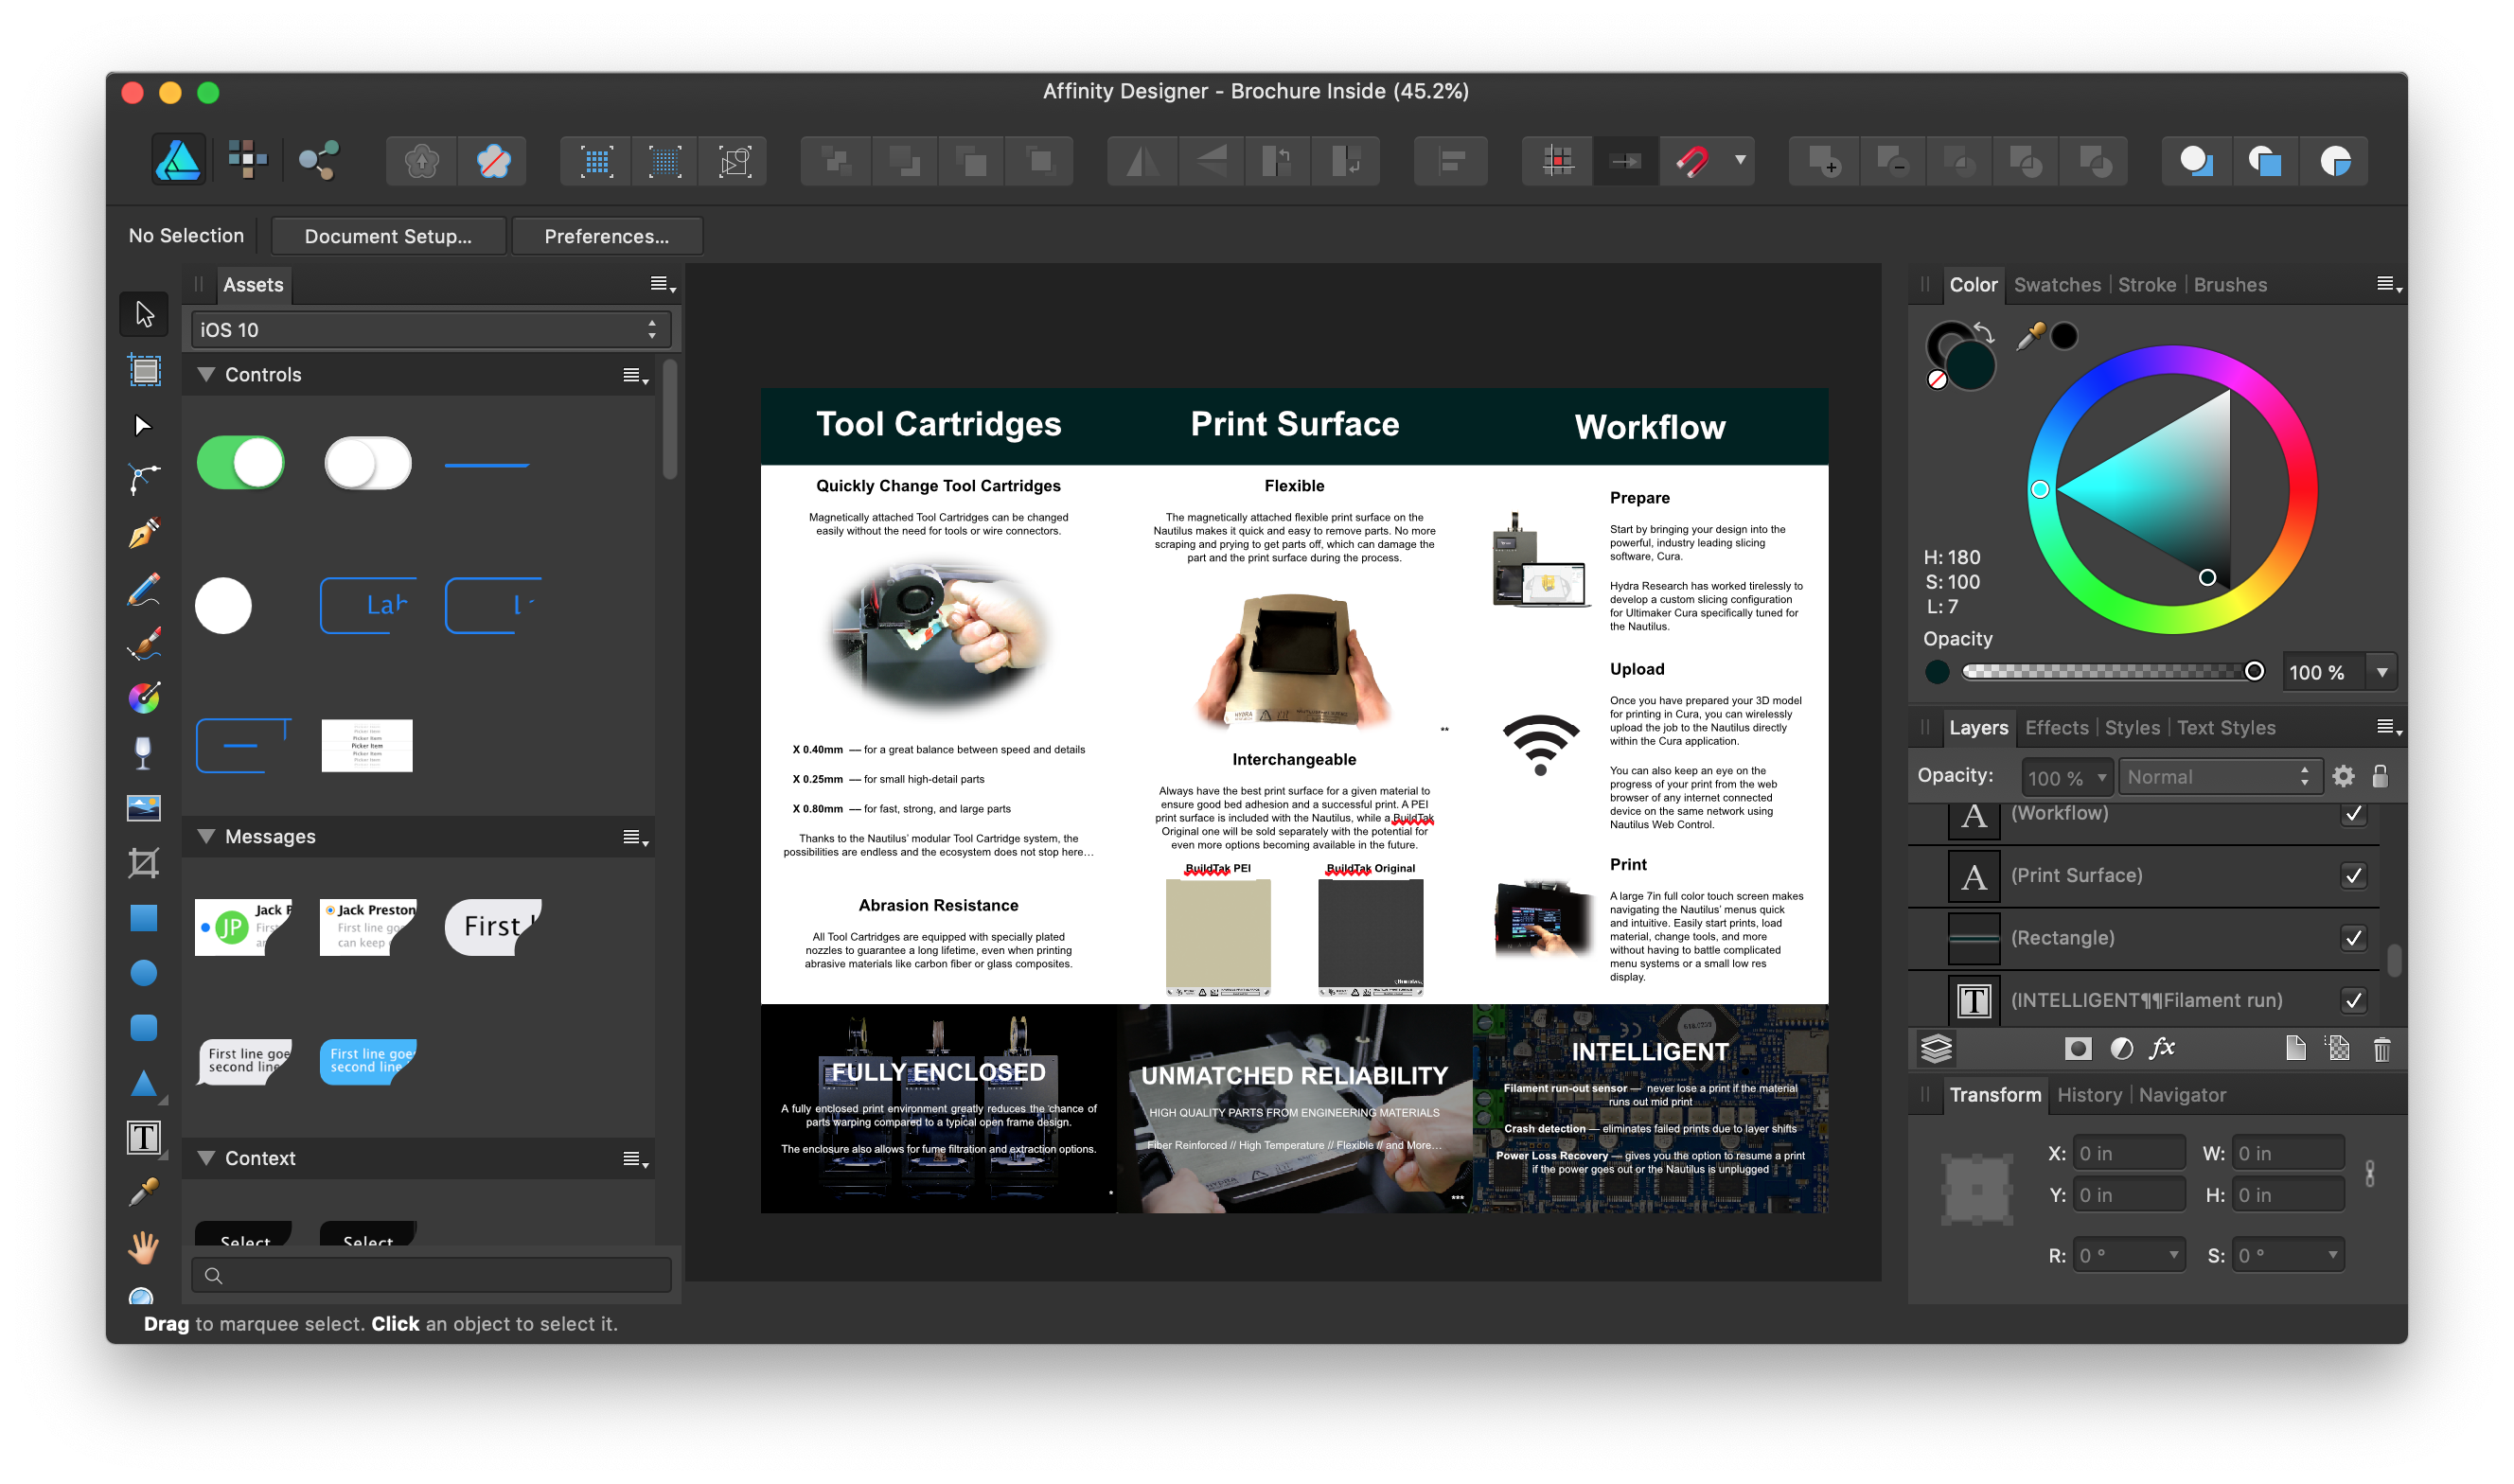Switch to the Stroke tab

pos(2146,285)
